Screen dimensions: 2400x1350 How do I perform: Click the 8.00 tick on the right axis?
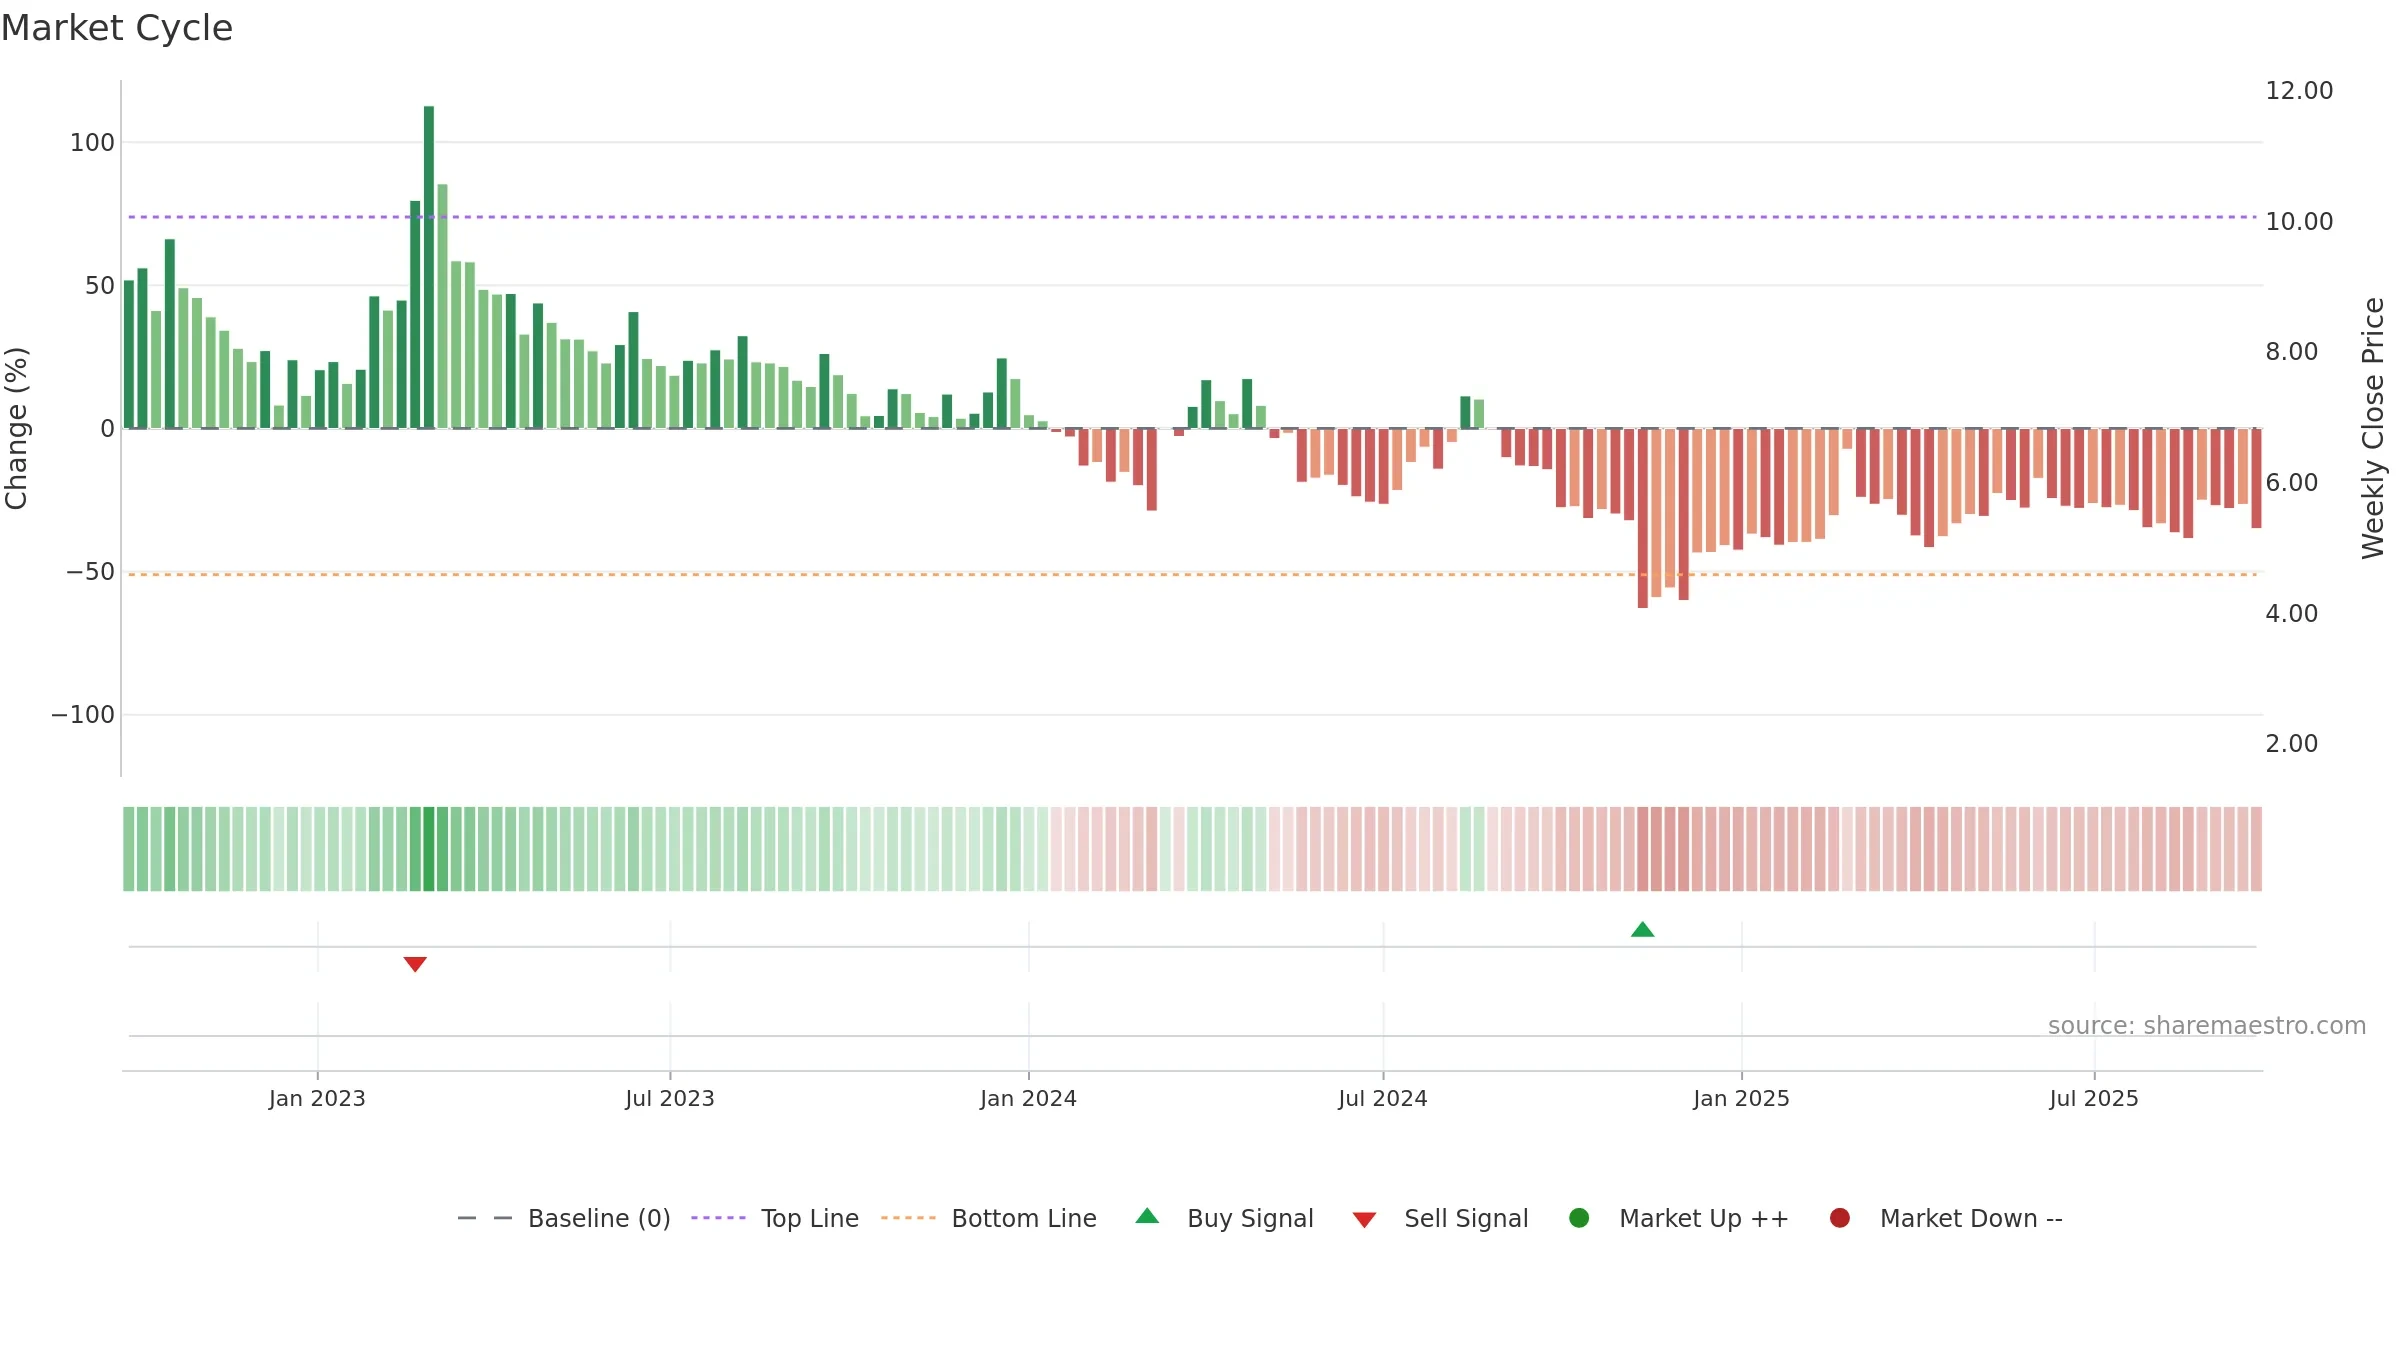[x=2291, y=352]
